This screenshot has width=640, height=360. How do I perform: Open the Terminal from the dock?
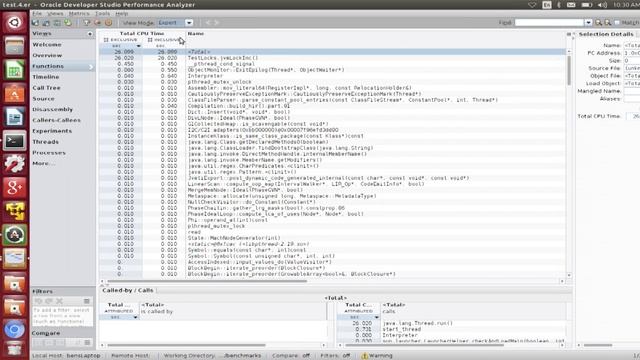click(x=14, y=141)
